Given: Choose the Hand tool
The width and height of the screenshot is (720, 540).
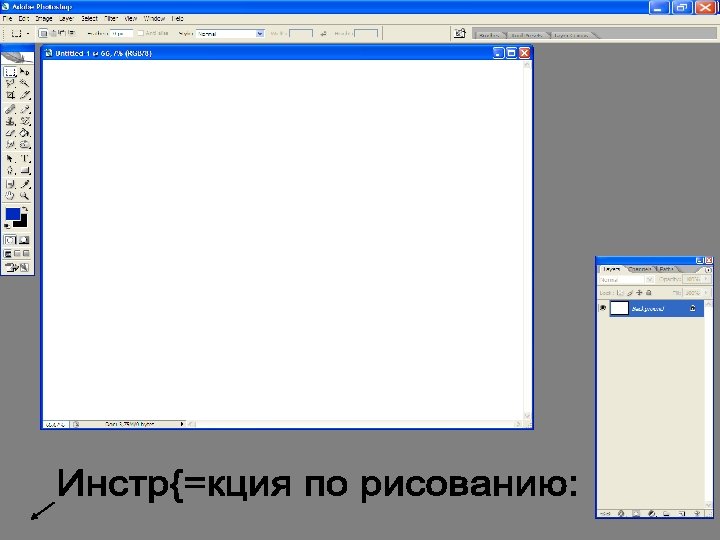Looking at the screenshot, I should (10, 196).
